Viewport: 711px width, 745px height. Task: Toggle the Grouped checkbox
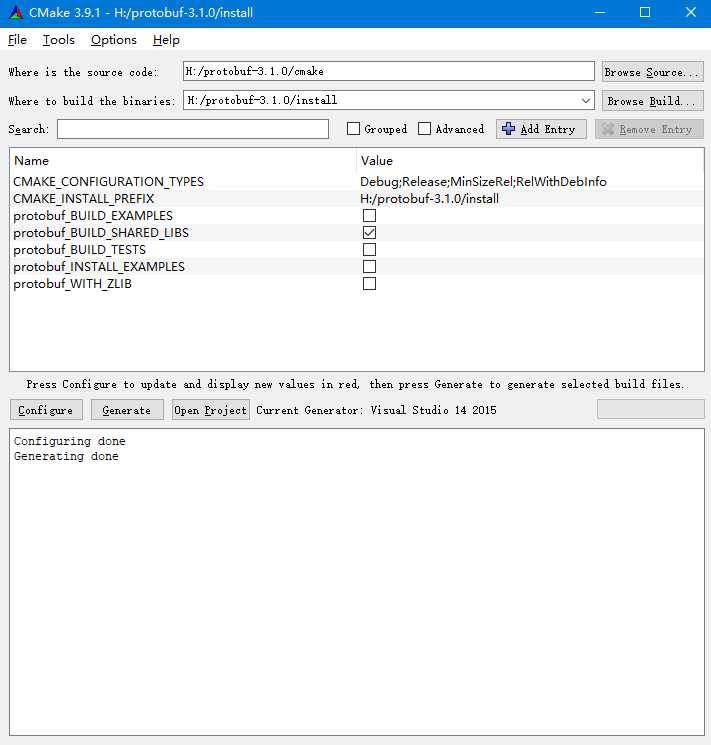point(353,129)
